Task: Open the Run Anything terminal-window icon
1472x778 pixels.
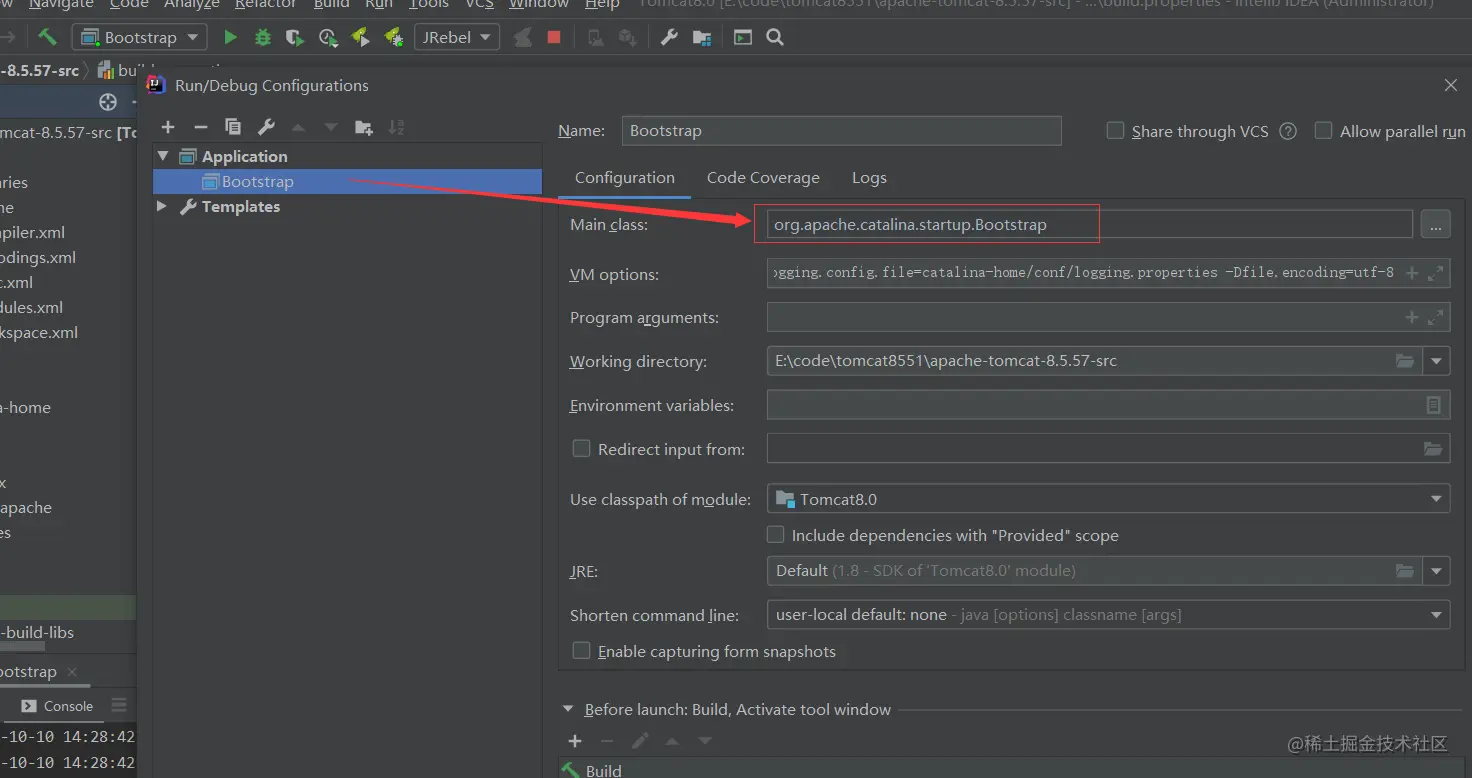Action: (x=742, y=37)
